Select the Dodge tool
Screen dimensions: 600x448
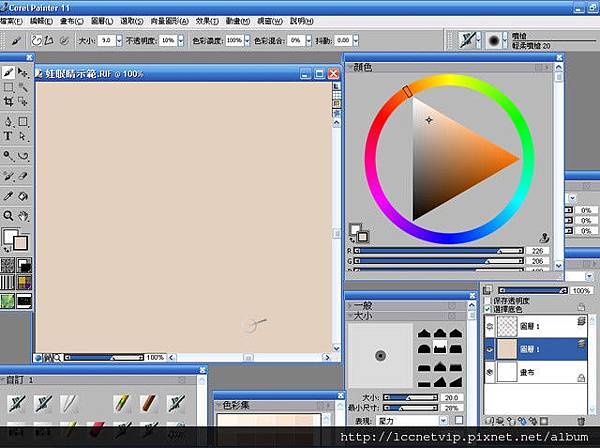pos(8,156)
